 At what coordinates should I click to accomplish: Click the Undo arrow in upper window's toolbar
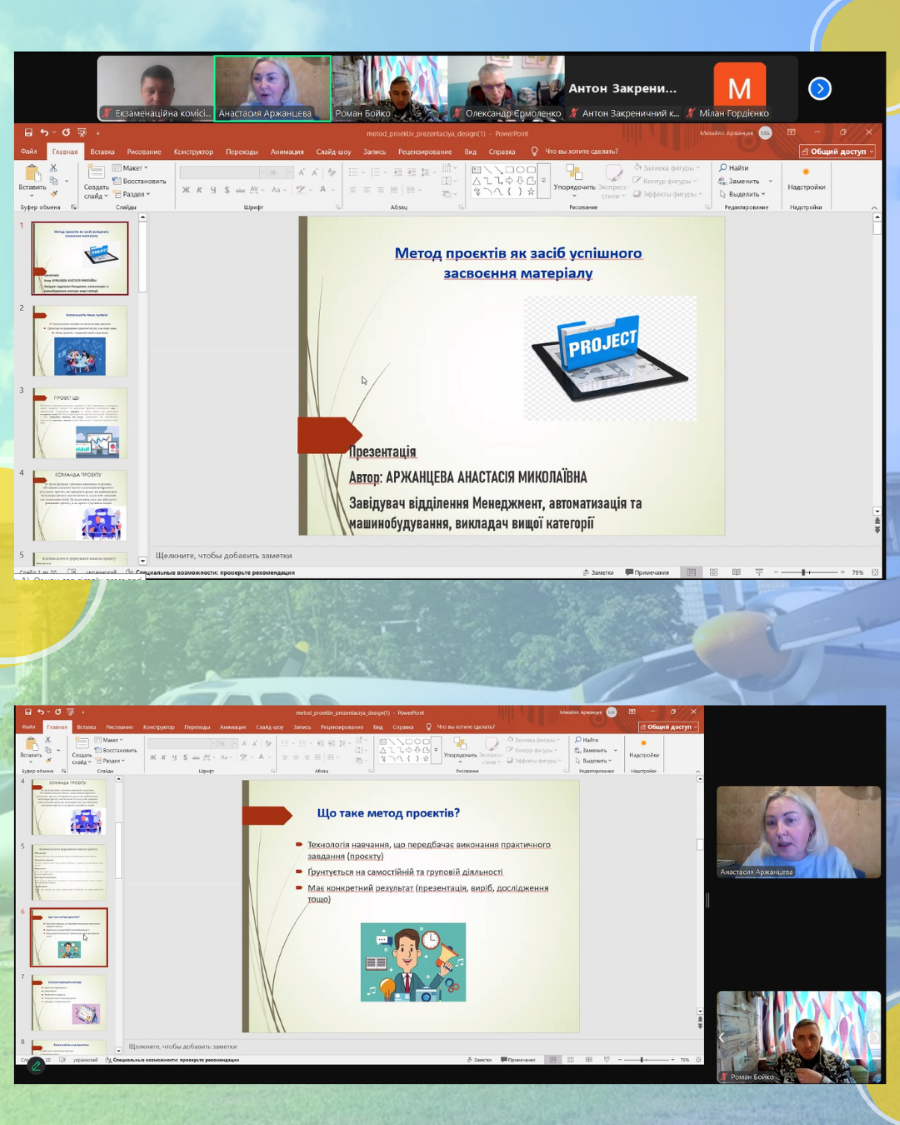pyautogui.click(x=46, y=132)
